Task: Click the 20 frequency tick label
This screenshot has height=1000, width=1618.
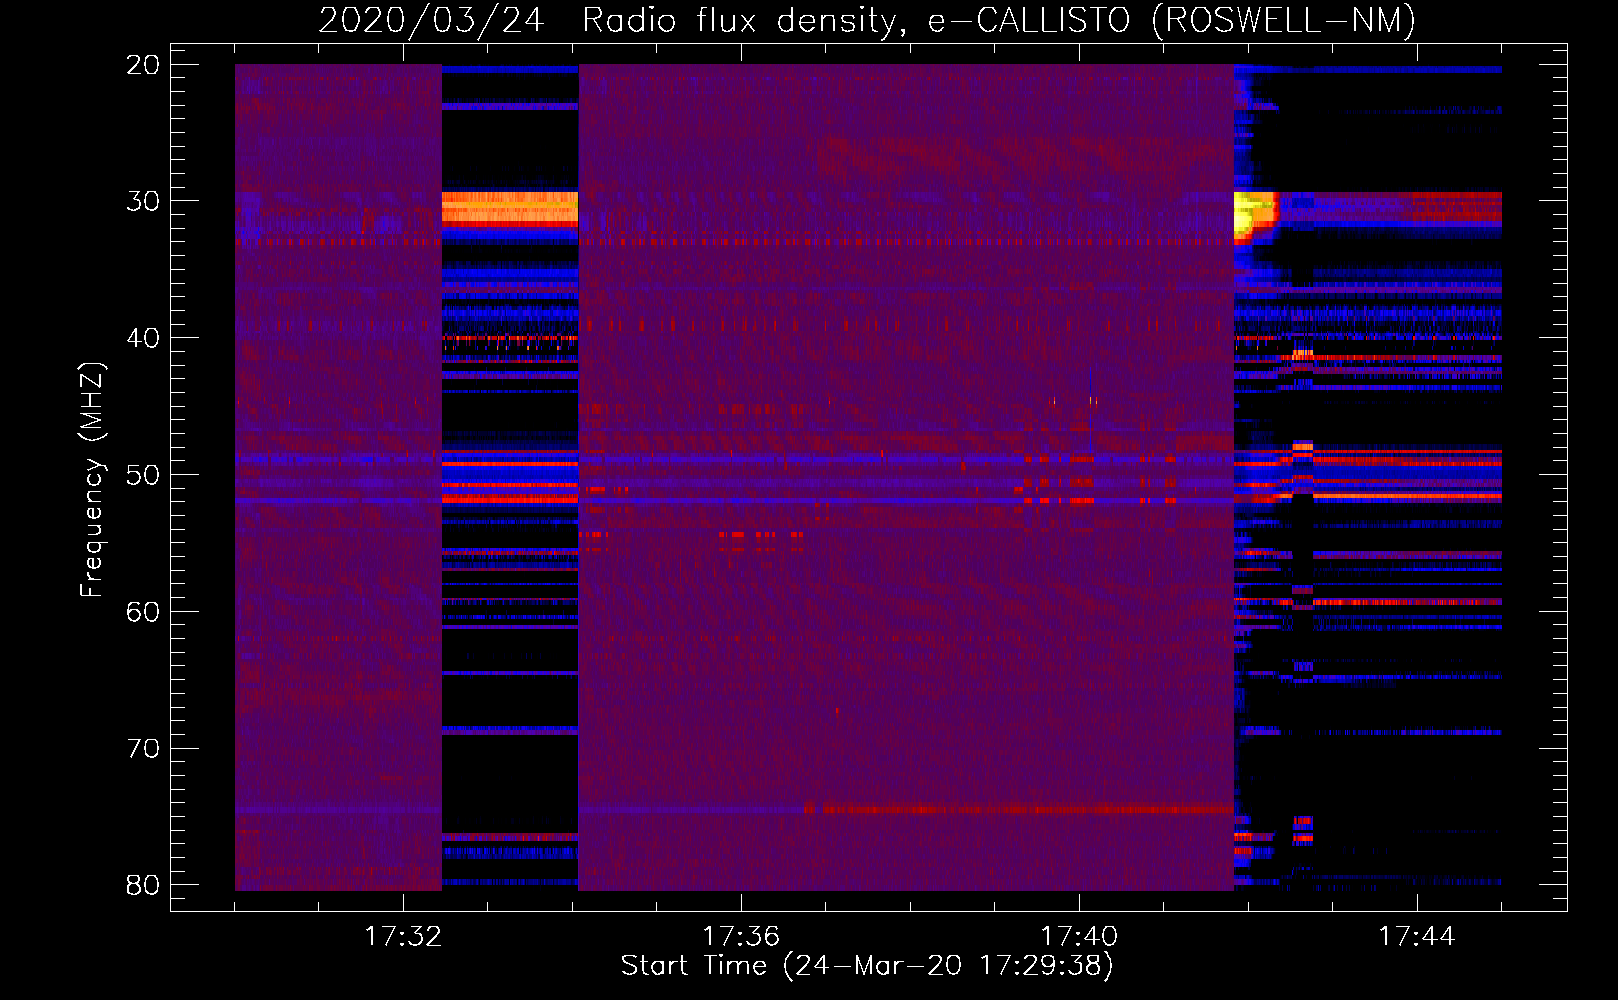Action: point(143,65)
